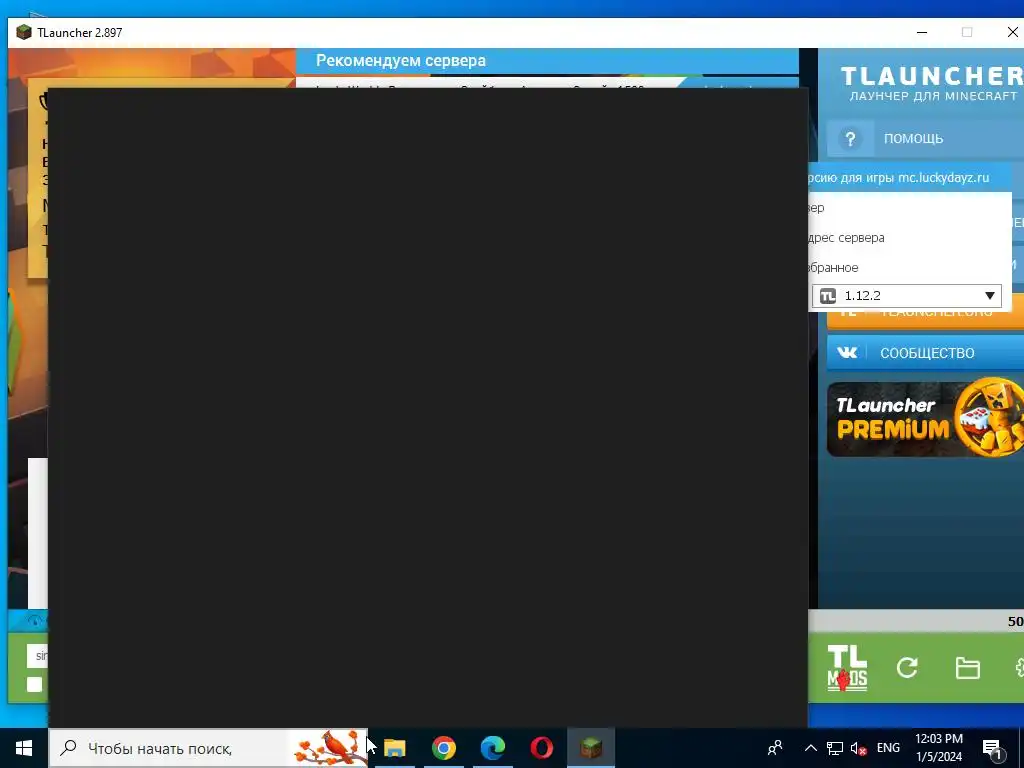Open the TLauncher PREMIUM banner
This screenshot has height=768, width=1024.
[925, 419]
